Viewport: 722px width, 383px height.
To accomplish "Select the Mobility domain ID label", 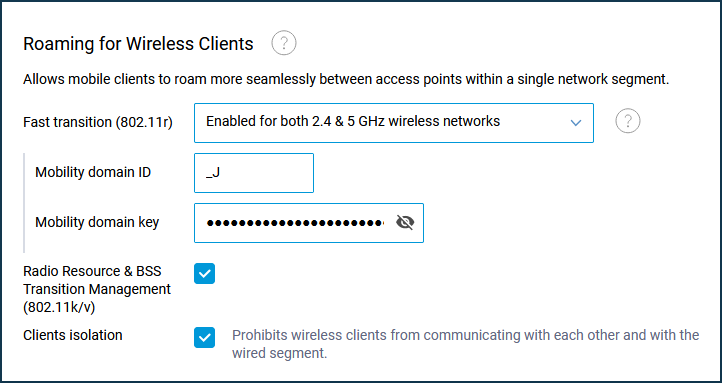I will pyautogui.click(x=93, y=172).
